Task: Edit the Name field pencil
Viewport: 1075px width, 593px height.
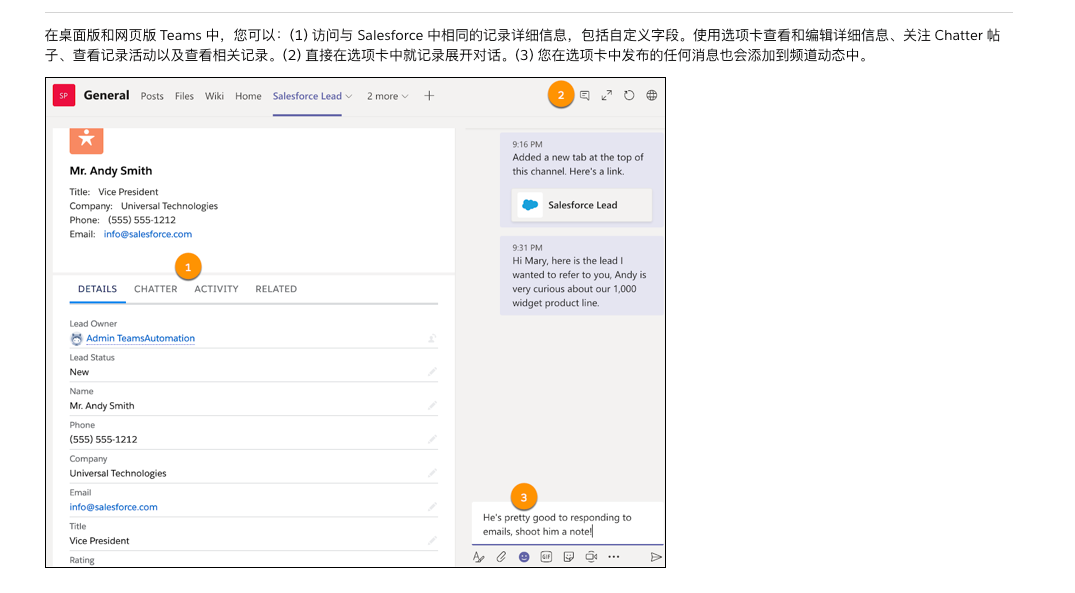Action: 432,406
